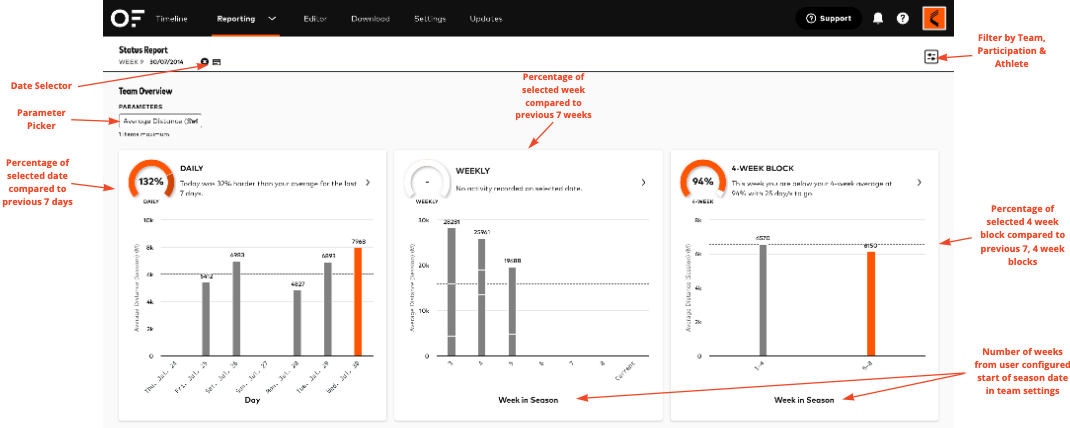The image size is (1070, 428).
Task: Open the Average Distance parameter picker
Action: [x=160, y=121]
